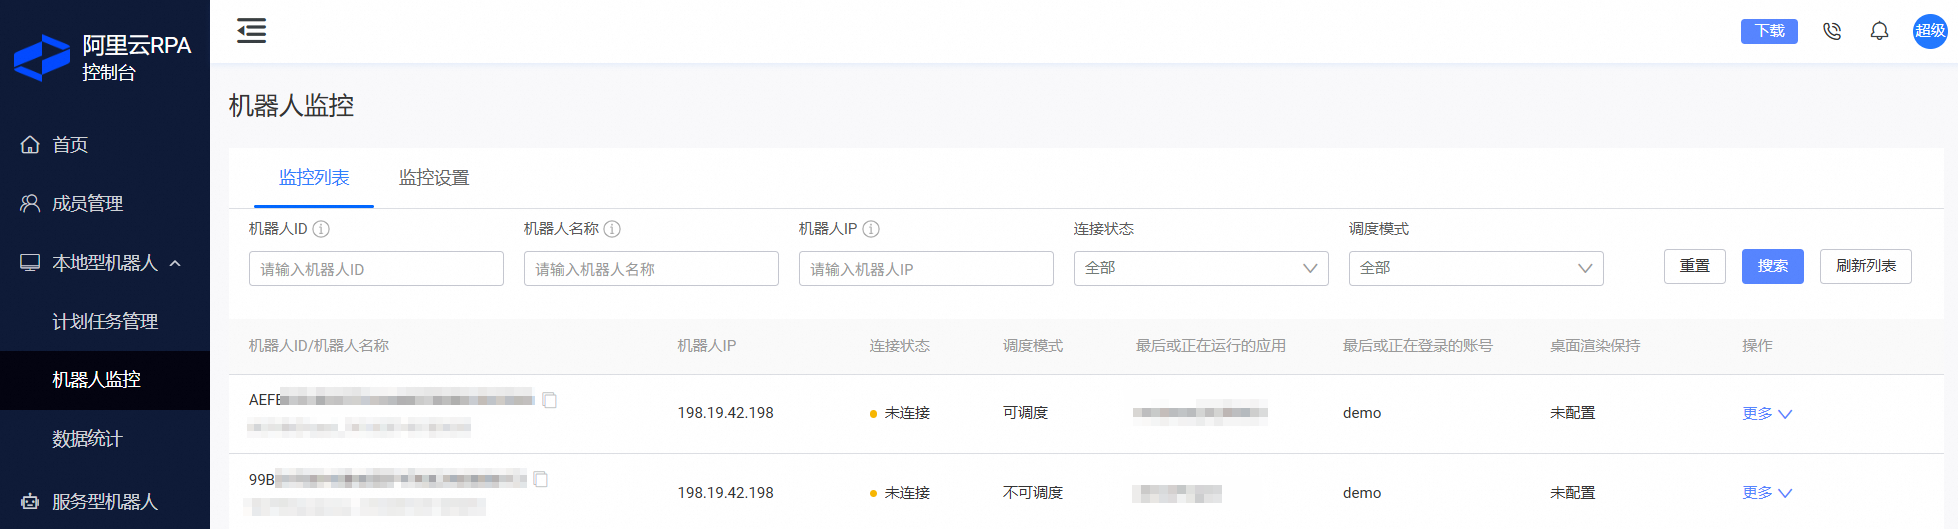Image resolution: width=1958 pixels, height=529 pixels.
Task: Click the 最后或正在登录的账号 column header
Action: pos(1418,346)
